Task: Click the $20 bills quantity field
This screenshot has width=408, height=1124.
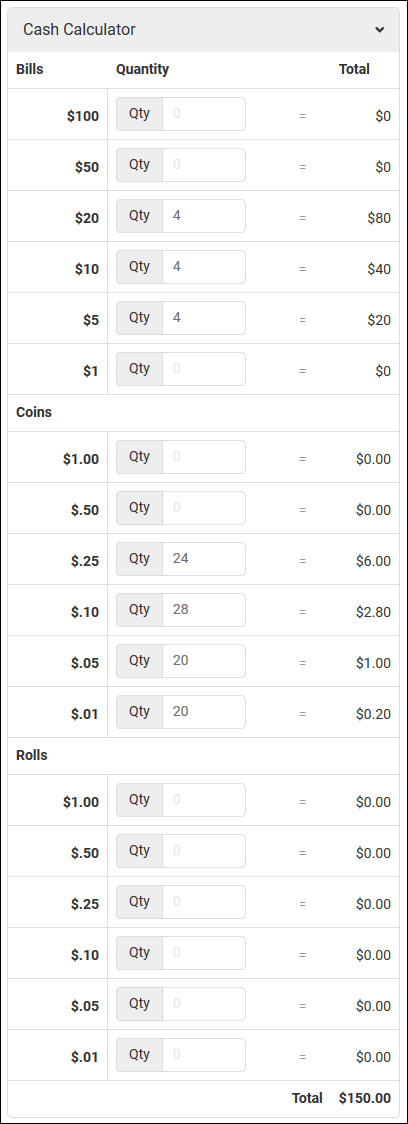Action: [x=204, y=216]
